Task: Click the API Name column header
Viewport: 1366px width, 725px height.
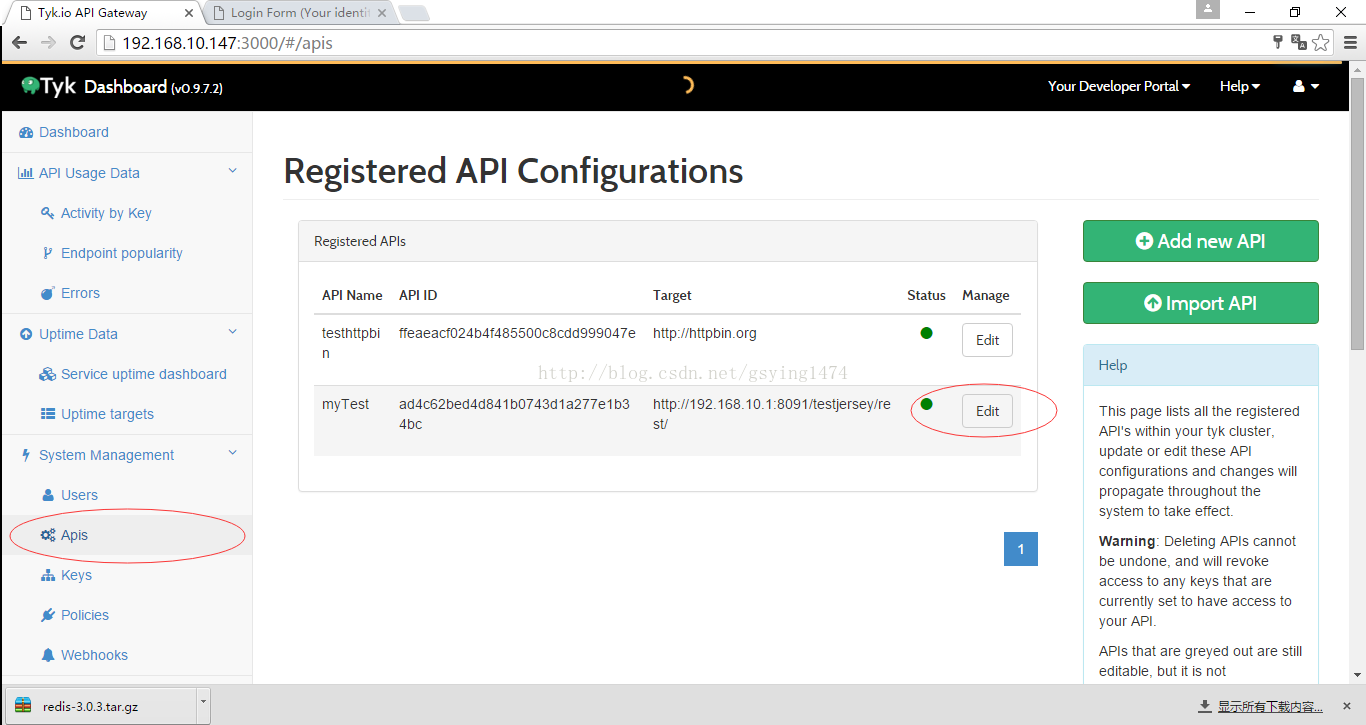Action: click(352, 295)
